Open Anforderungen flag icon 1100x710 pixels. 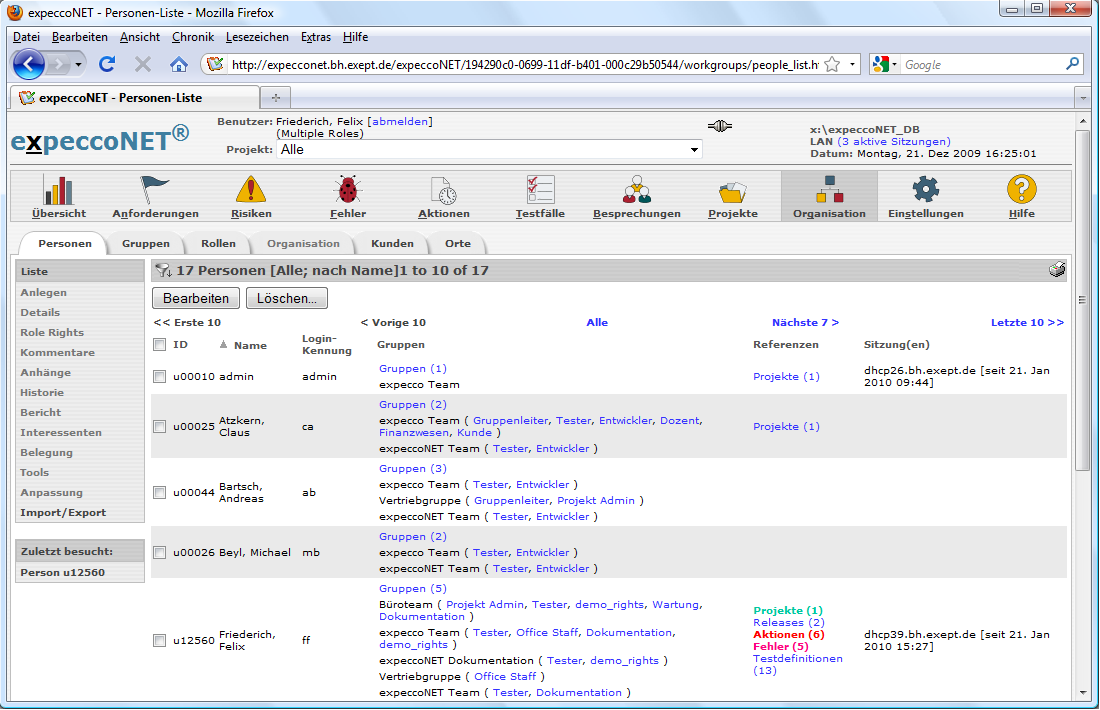[x=155, y=190]
